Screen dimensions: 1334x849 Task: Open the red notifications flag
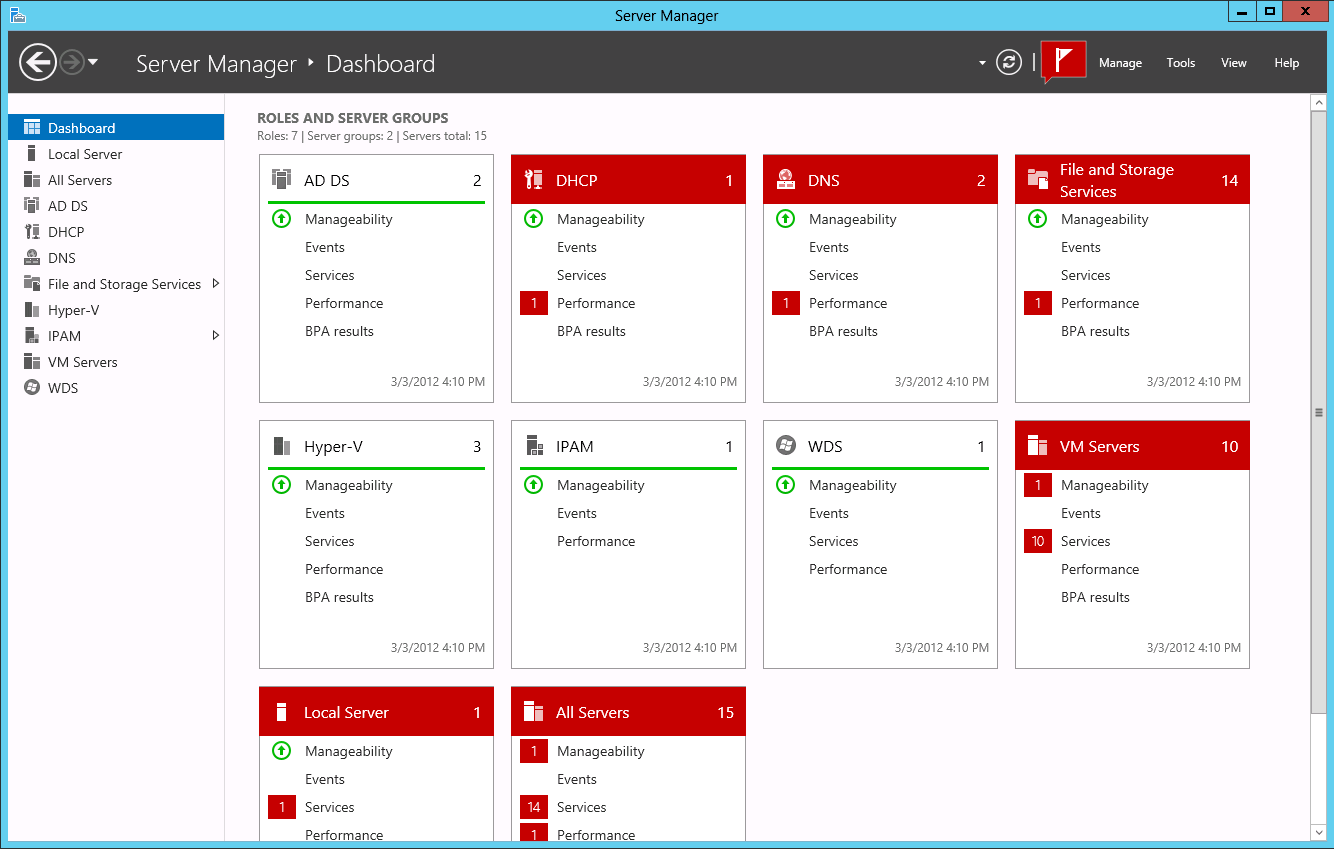pyautogui.click(x=1063, y=61)
